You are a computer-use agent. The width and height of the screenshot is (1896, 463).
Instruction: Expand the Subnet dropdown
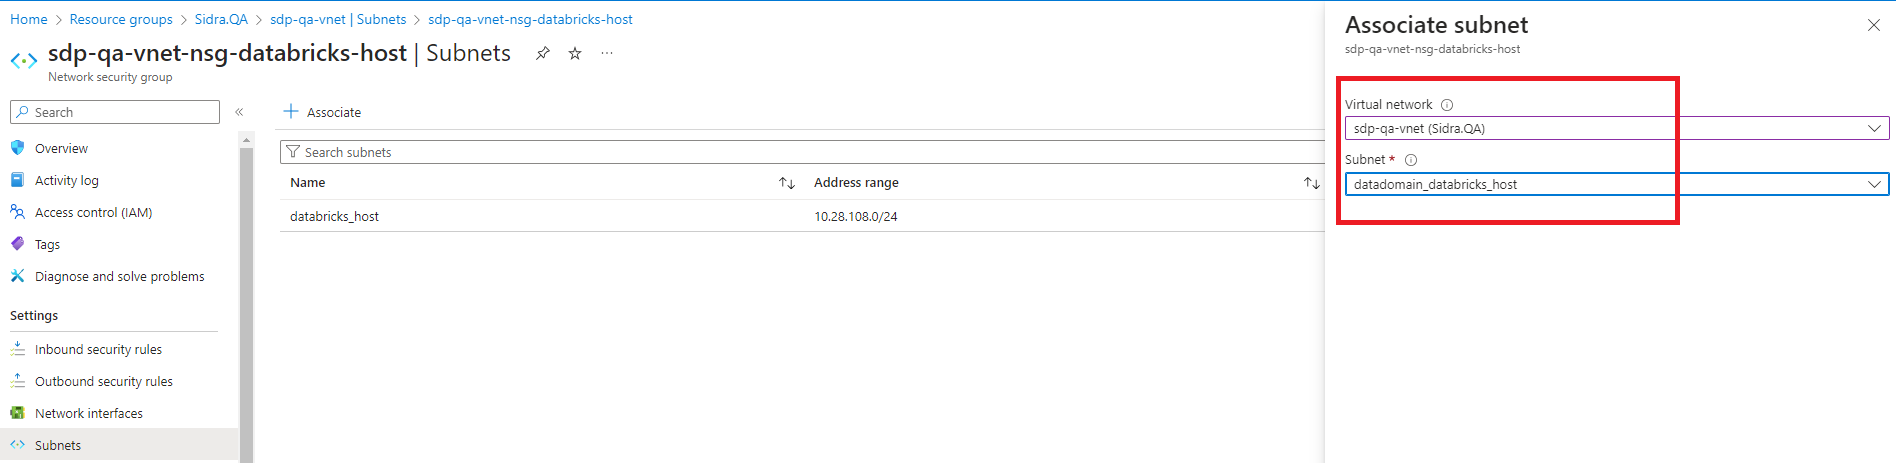coord(1874,184)
